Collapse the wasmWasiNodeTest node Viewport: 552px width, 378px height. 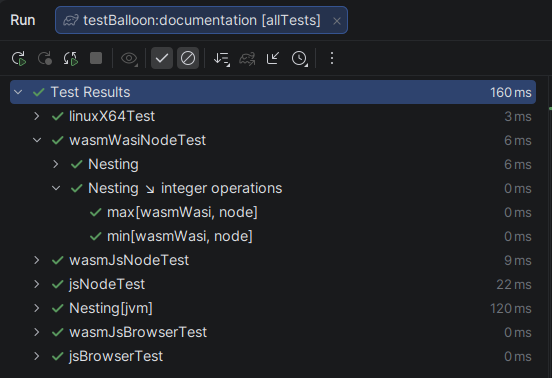click(37, 140)
